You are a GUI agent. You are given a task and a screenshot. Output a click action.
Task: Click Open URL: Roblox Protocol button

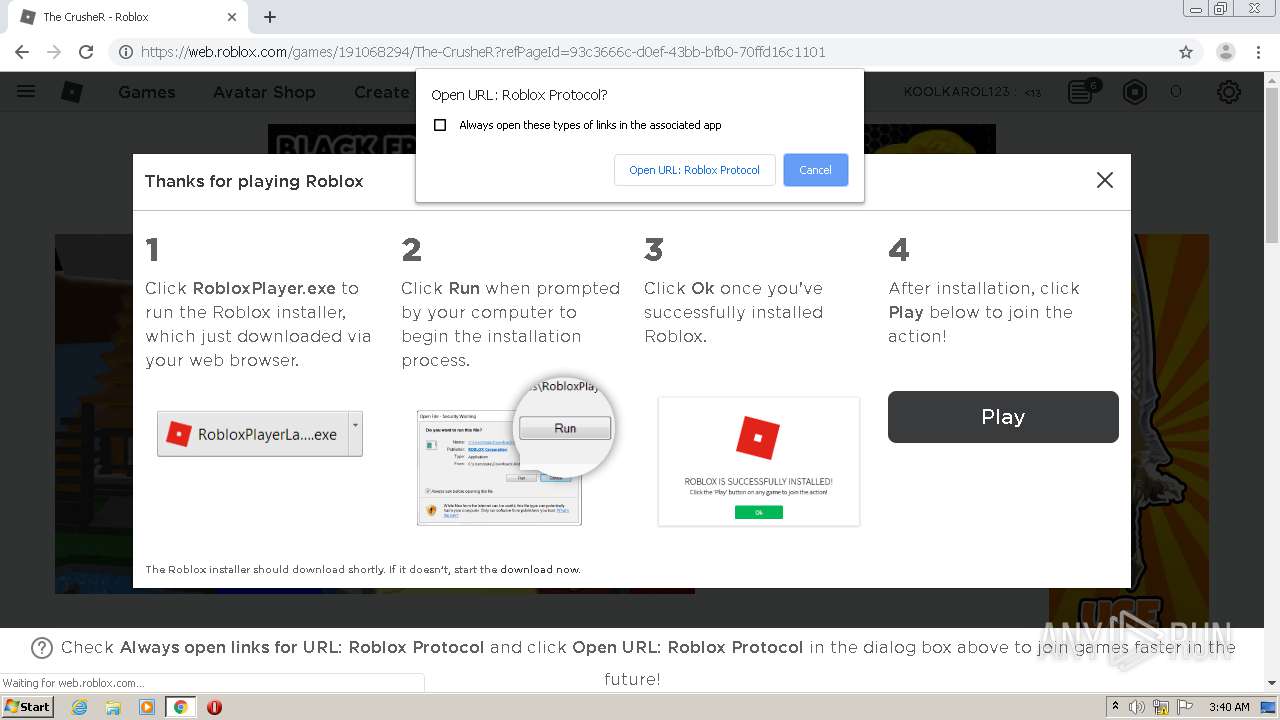pyautogui.click(x=694, y=170)
